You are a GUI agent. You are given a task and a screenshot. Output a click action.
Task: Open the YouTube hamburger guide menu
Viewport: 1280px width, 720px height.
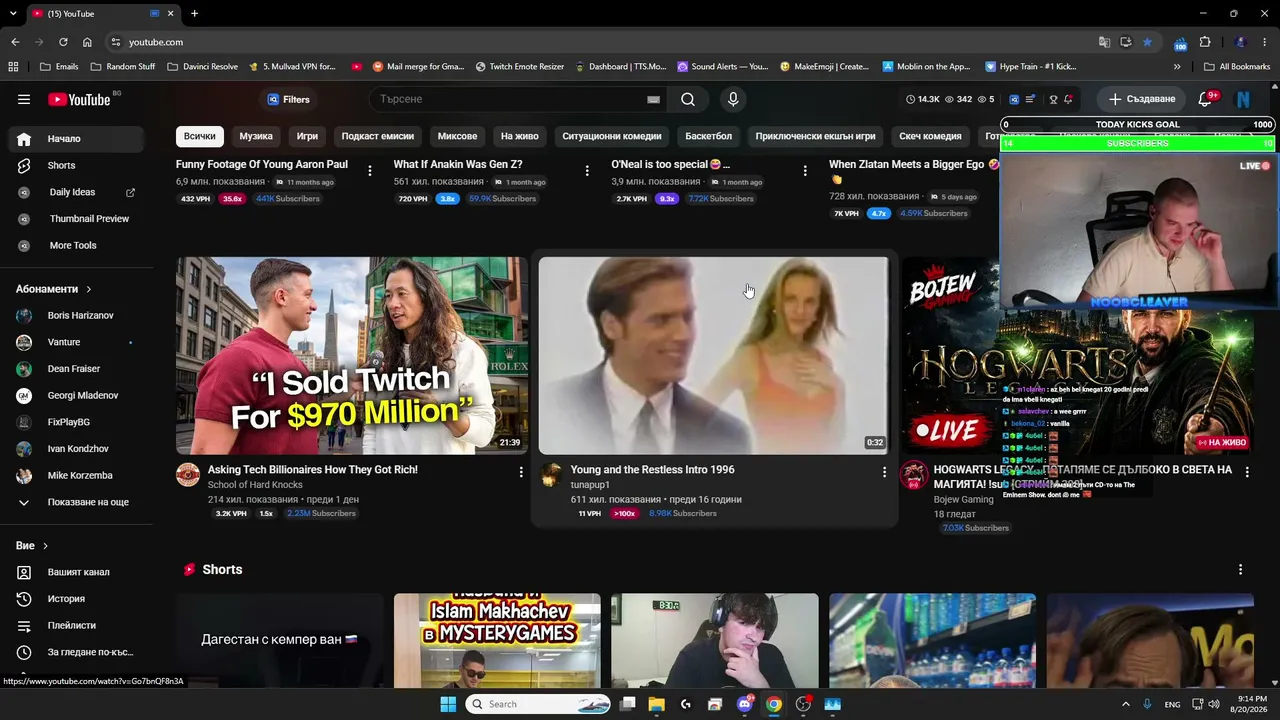[24, 99]
